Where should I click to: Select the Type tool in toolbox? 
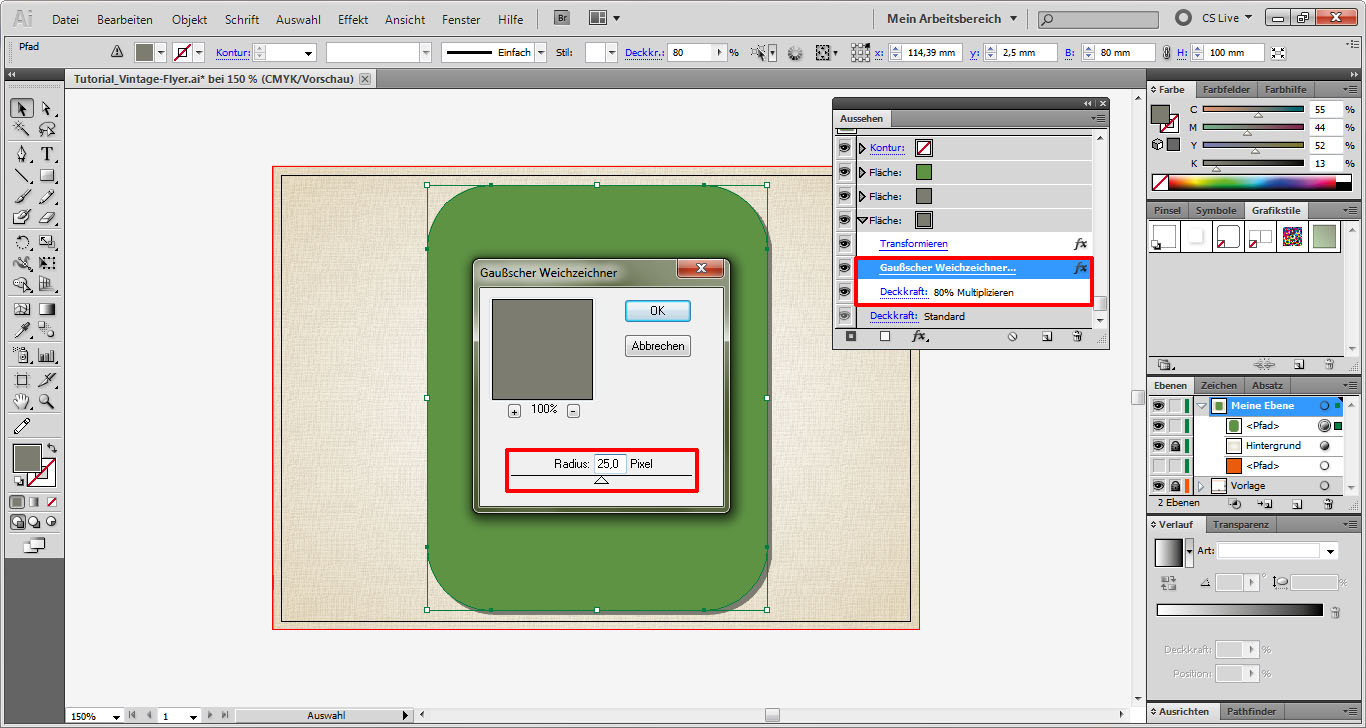point(46,154)
